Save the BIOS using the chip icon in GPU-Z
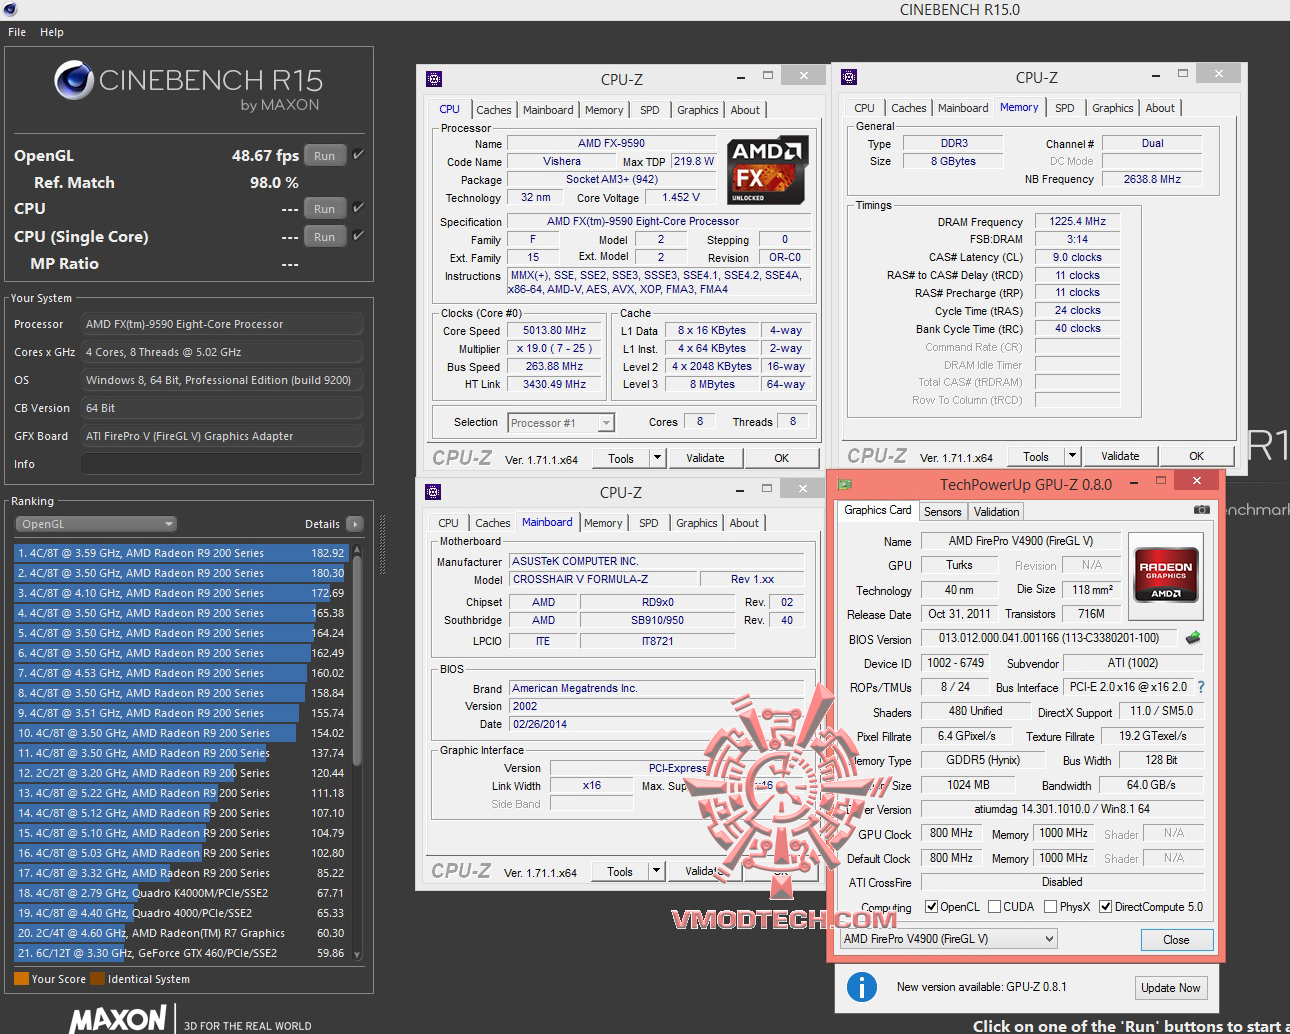1290x1034 pixels. (x=1193, y=638)
